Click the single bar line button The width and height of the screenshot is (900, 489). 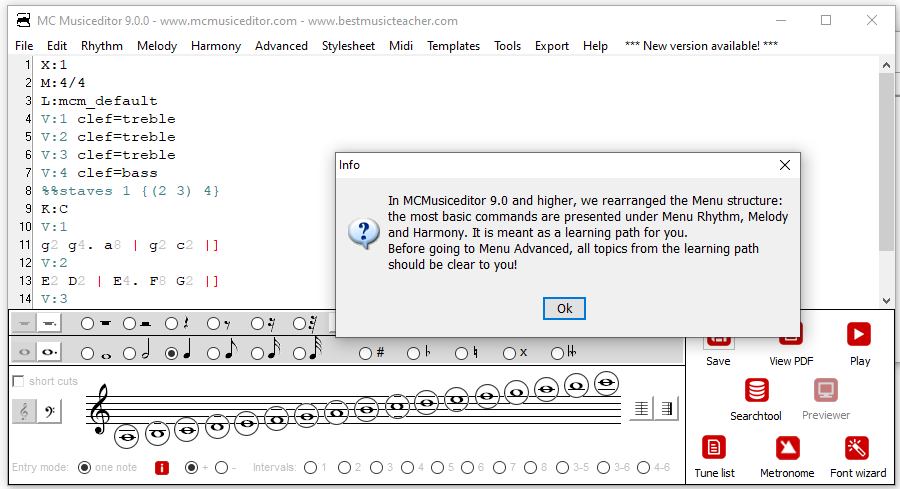click(641, 408)
